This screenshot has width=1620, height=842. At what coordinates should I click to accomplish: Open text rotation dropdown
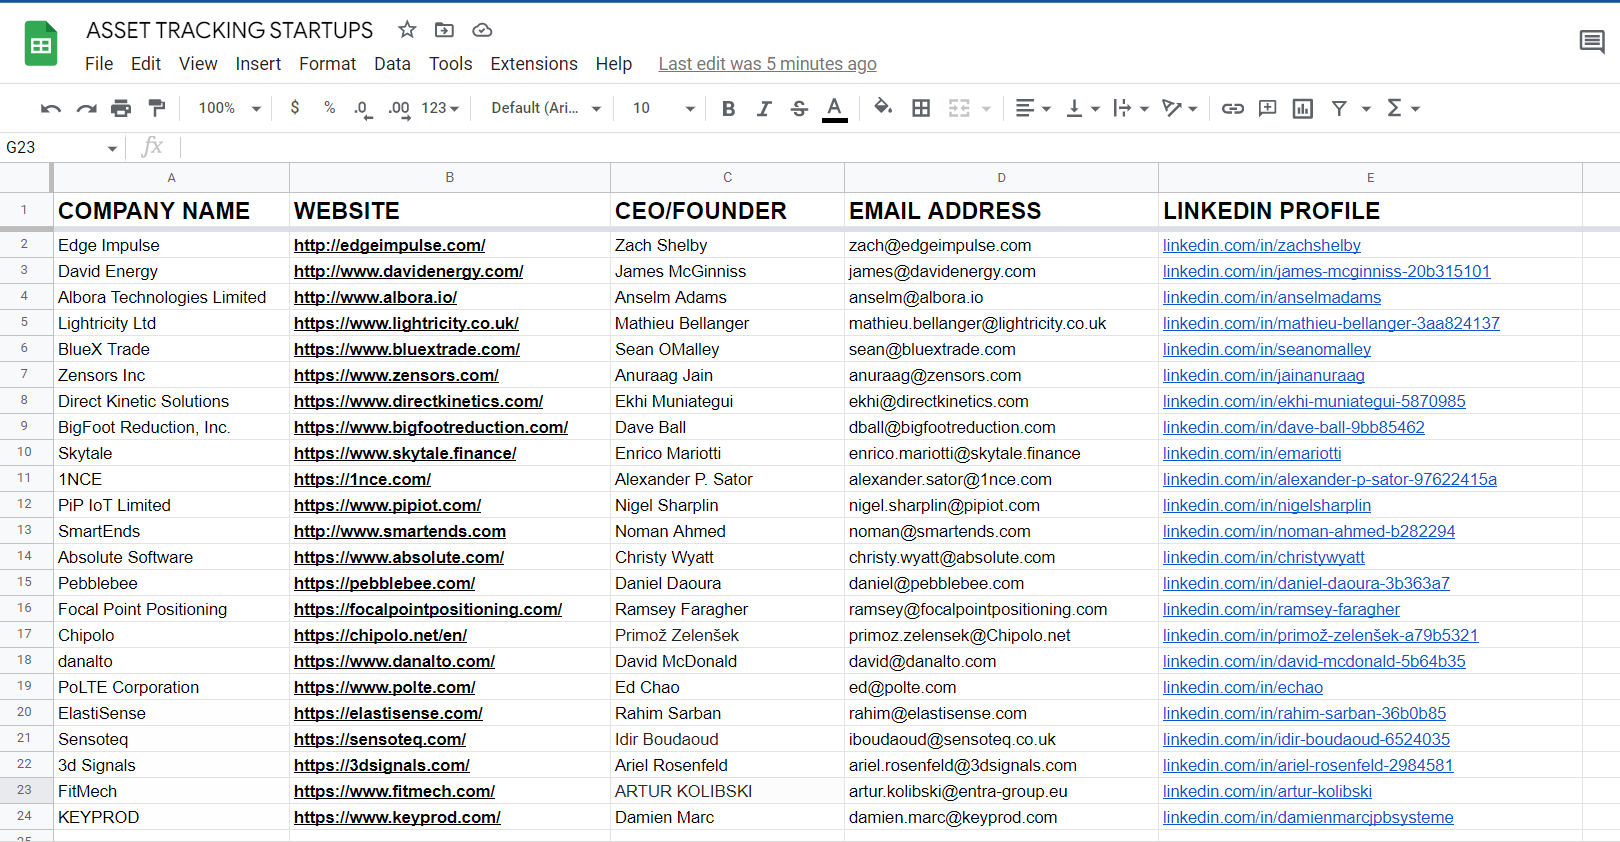pyautogui.click(x=1180, y=108)
